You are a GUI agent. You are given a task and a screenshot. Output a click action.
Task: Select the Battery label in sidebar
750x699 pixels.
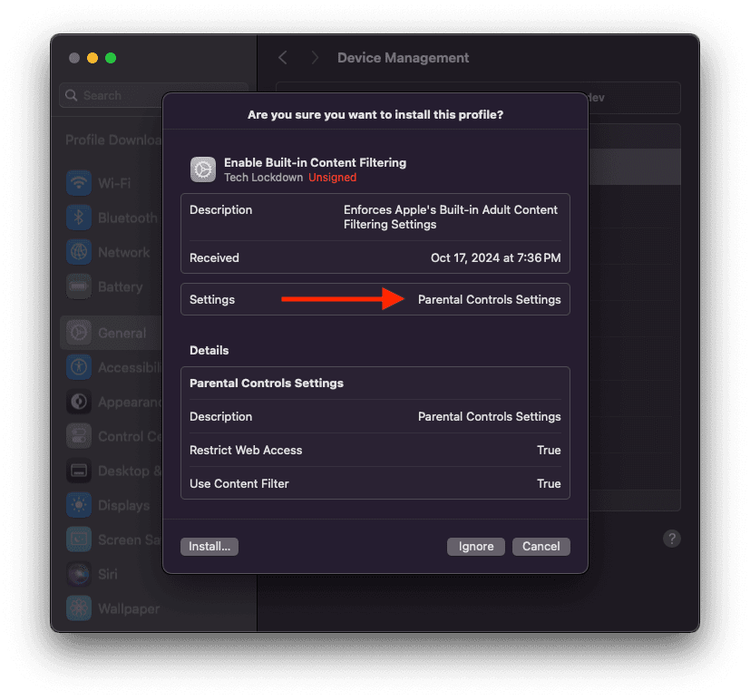tap(121, 287)
